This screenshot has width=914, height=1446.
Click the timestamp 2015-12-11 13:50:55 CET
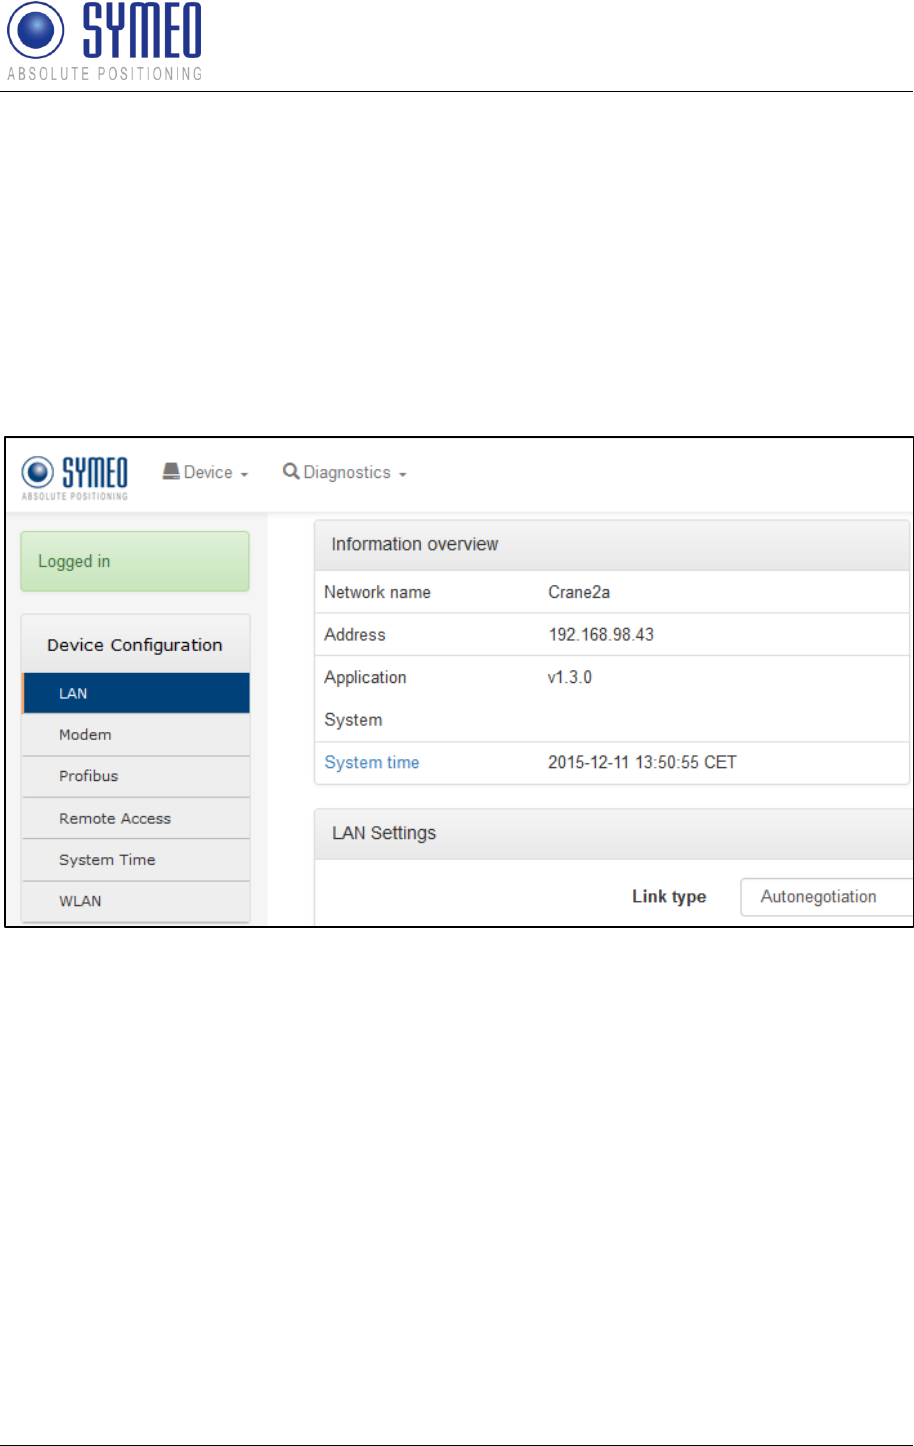coord(642,762)
